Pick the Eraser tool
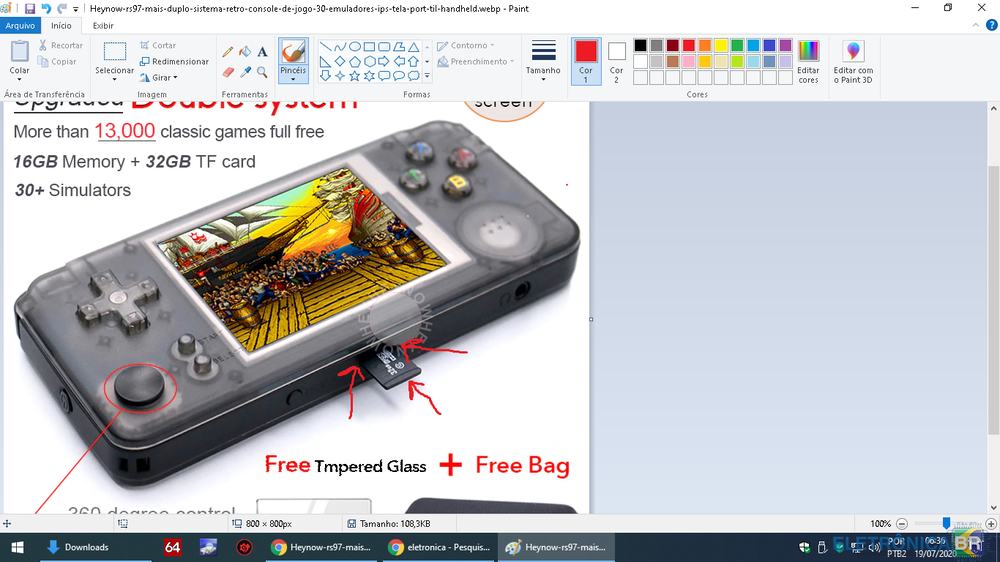 [228, 72]
